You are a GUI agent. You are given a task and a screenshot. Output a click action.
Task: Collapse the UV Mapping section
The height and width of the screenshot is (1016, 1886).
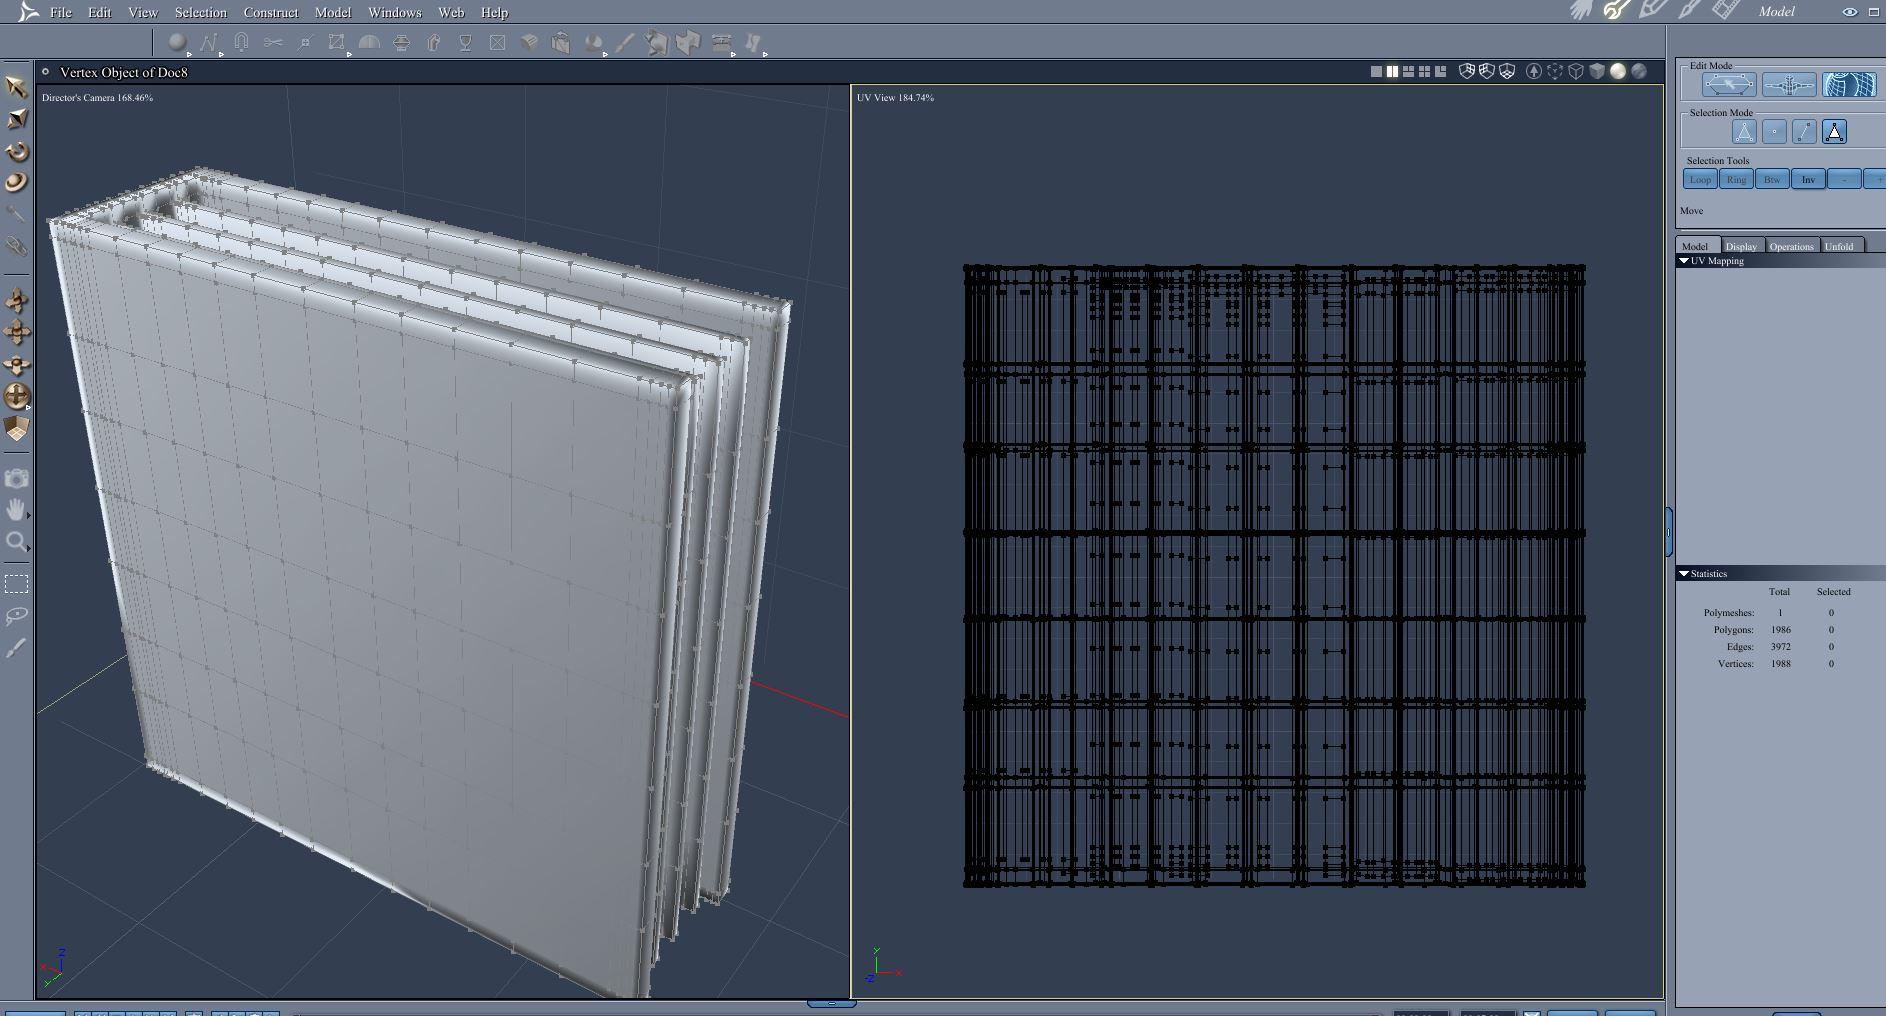[x=1684, y=261]
